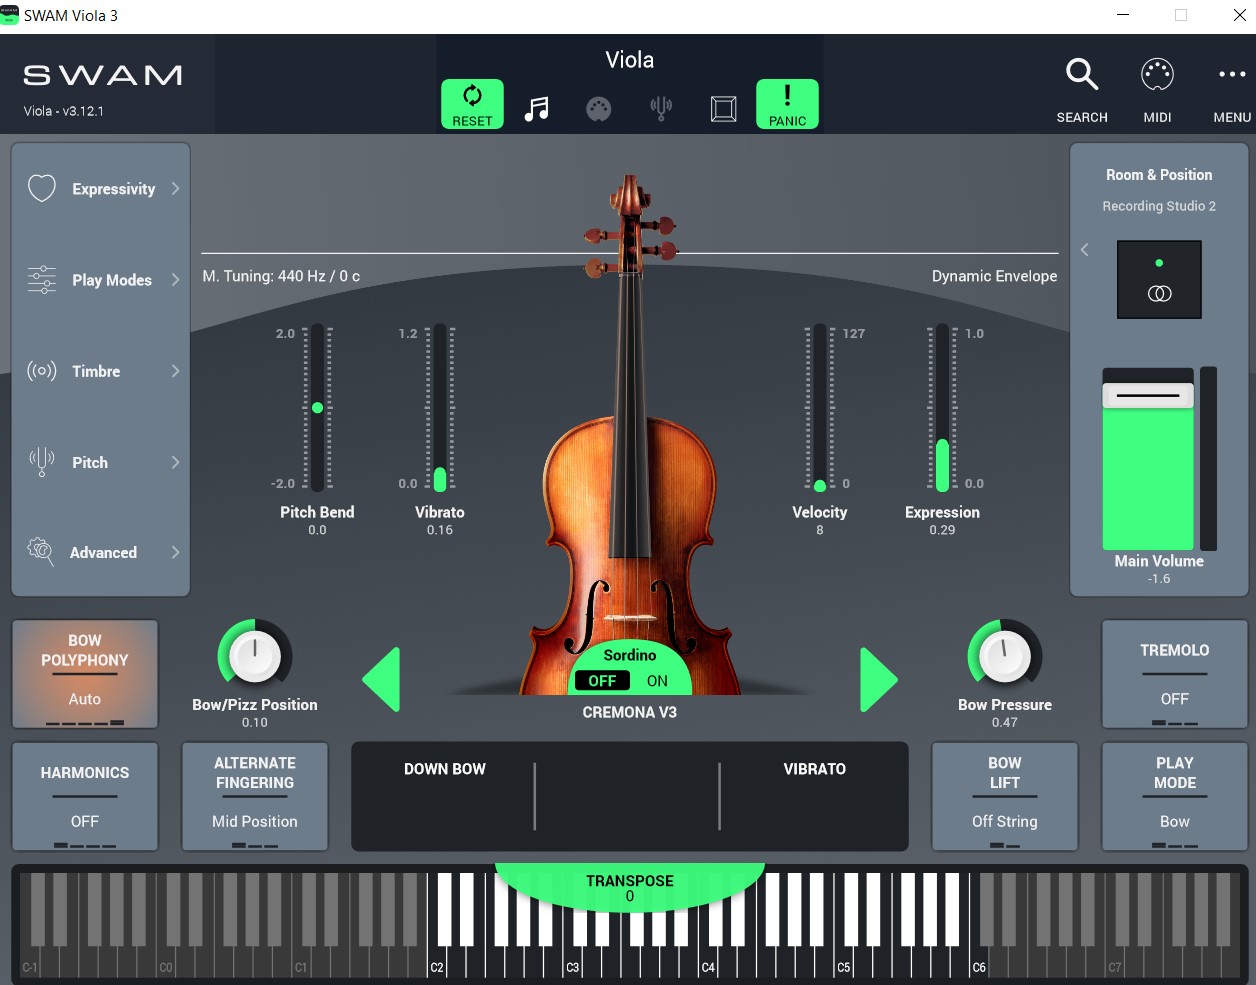Click the Bow Pressure knob
This screenshot has width=1256, height=985.
(1005, 657)
